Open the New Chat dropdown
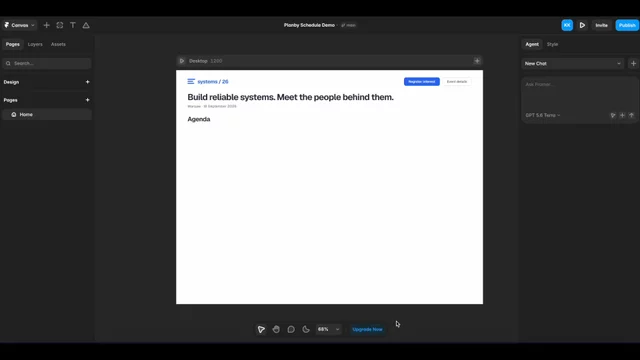Screen dimensions: 640x360 coord(573,64)
